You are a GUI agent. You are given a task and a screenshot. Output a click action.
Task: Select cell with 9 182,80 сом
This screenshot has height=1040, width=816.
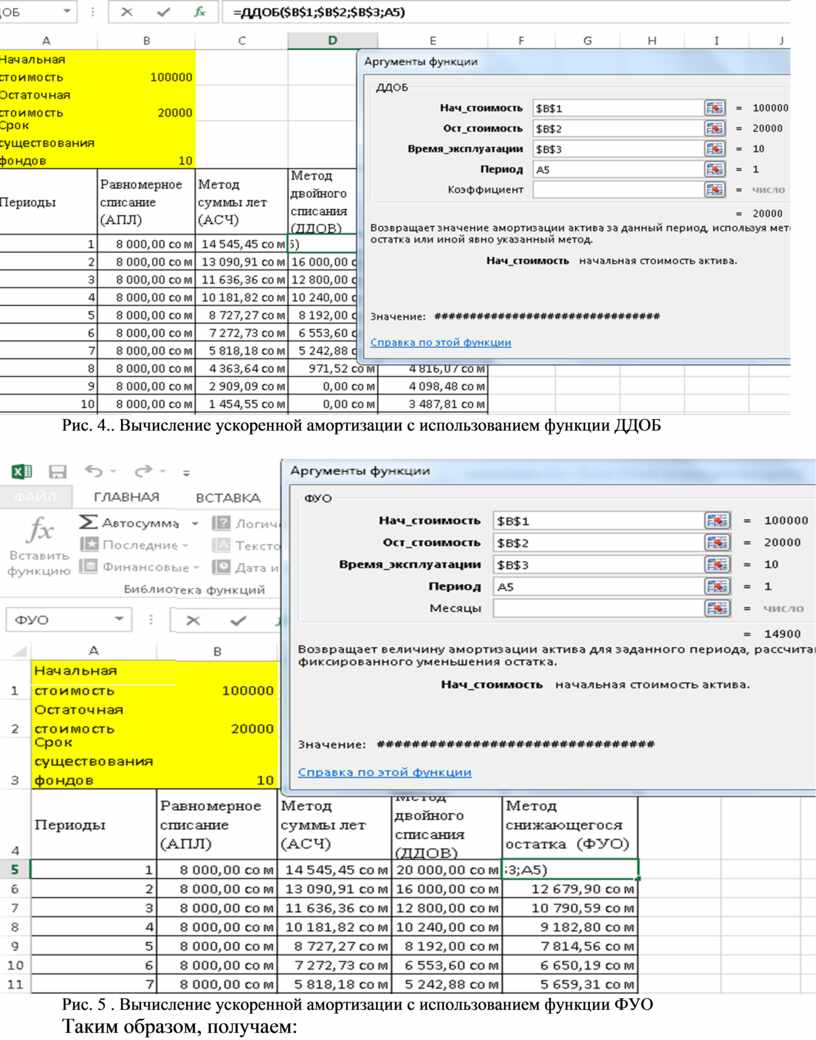(570, 927)
